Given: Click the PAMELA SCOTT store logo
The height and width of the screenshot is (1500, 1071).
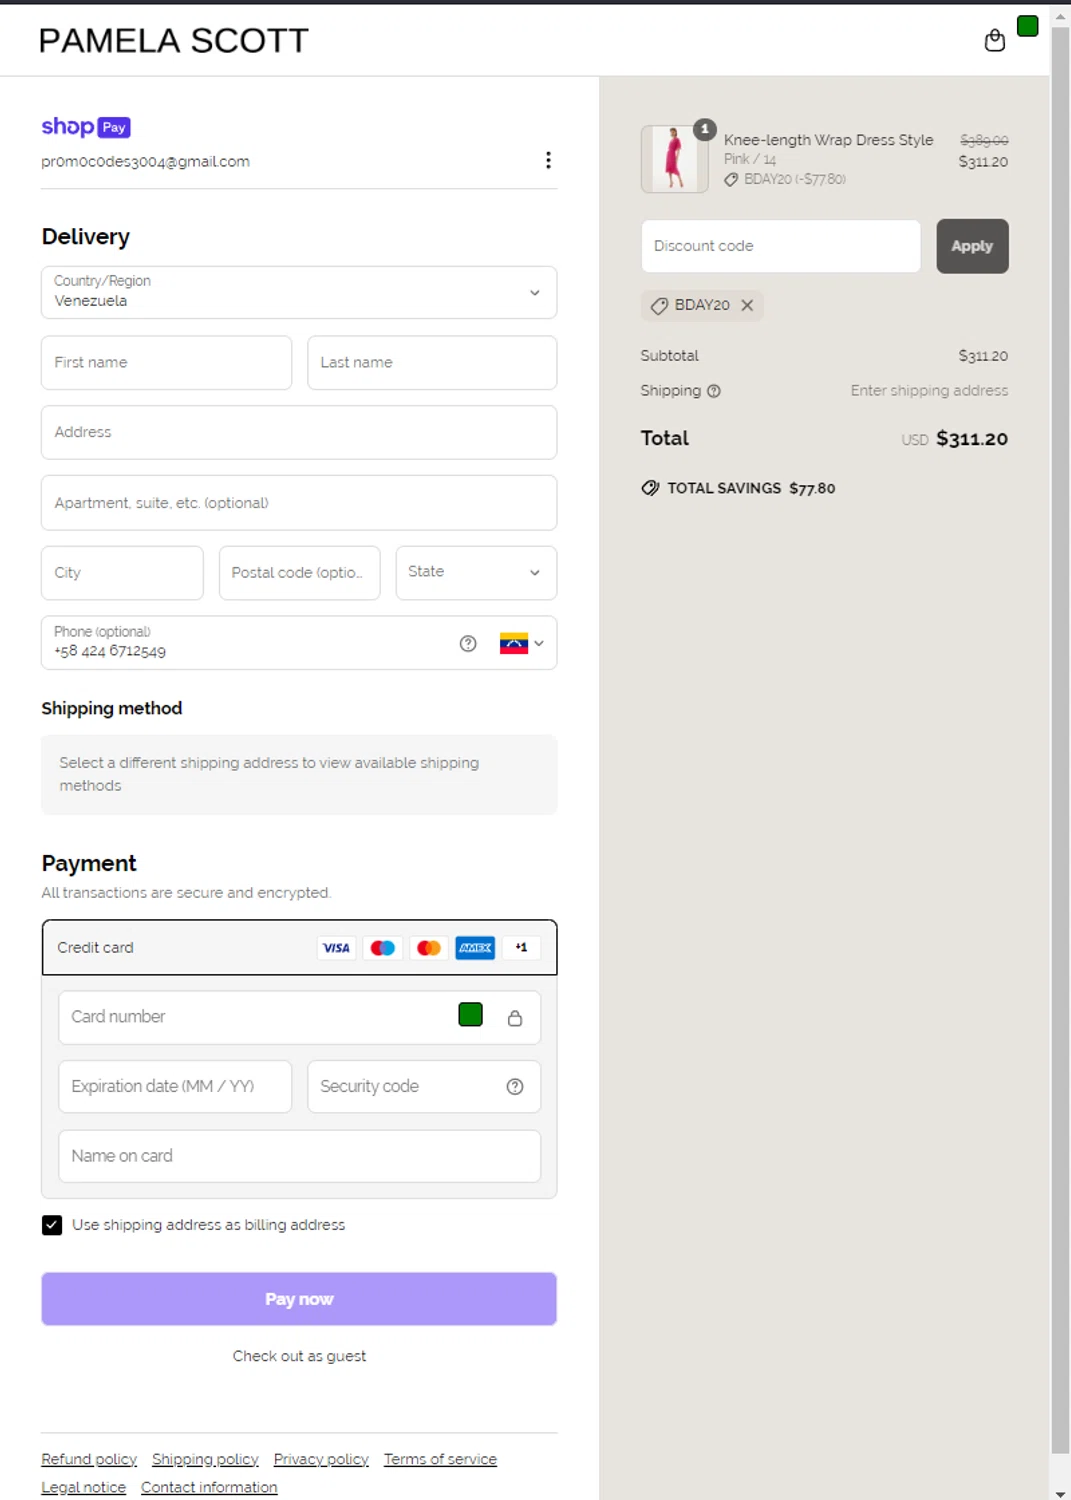Looking at the screenshot, I should click(x=174, y=41).
